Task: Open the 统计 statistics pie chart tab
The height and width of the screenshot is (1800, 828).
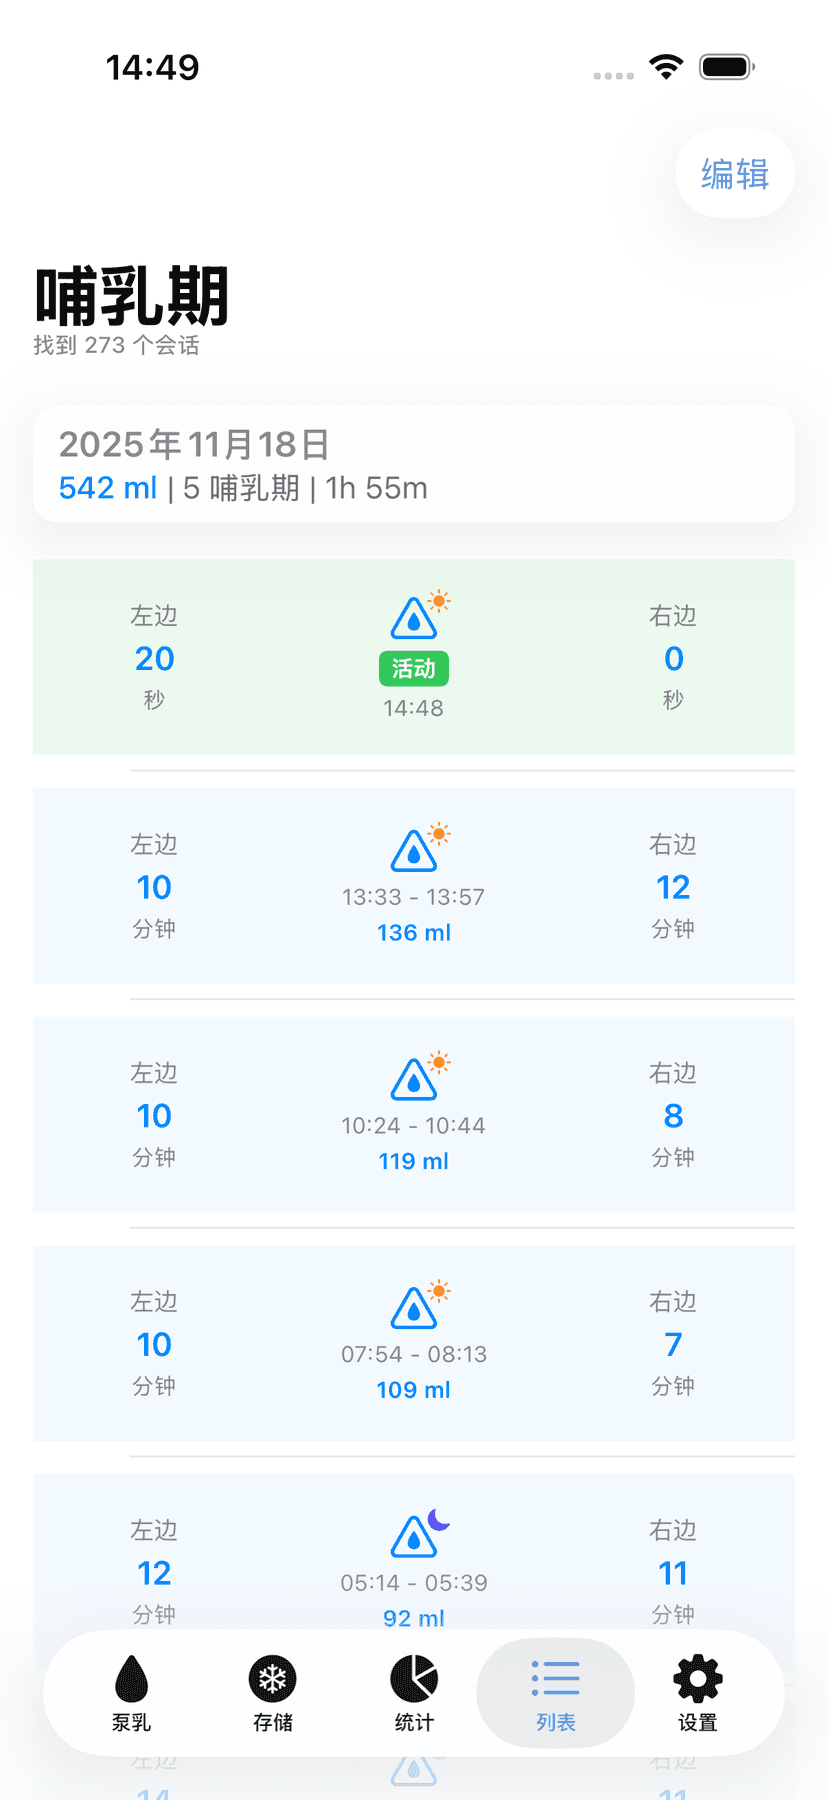Action: (414, 1692)
